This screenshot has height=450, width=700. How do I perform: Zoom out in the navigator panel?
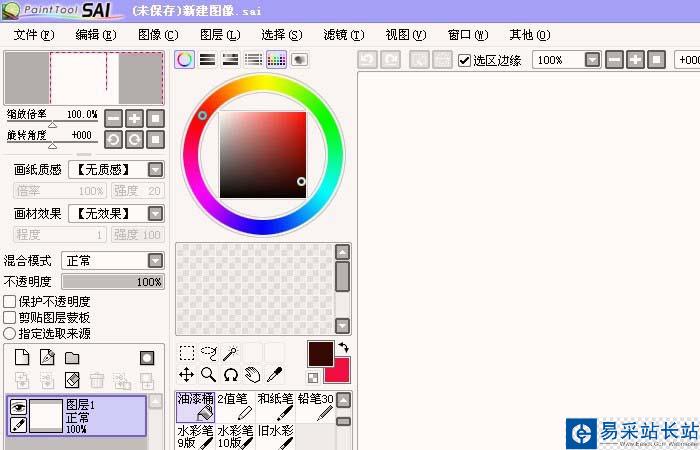pos(113,119)
